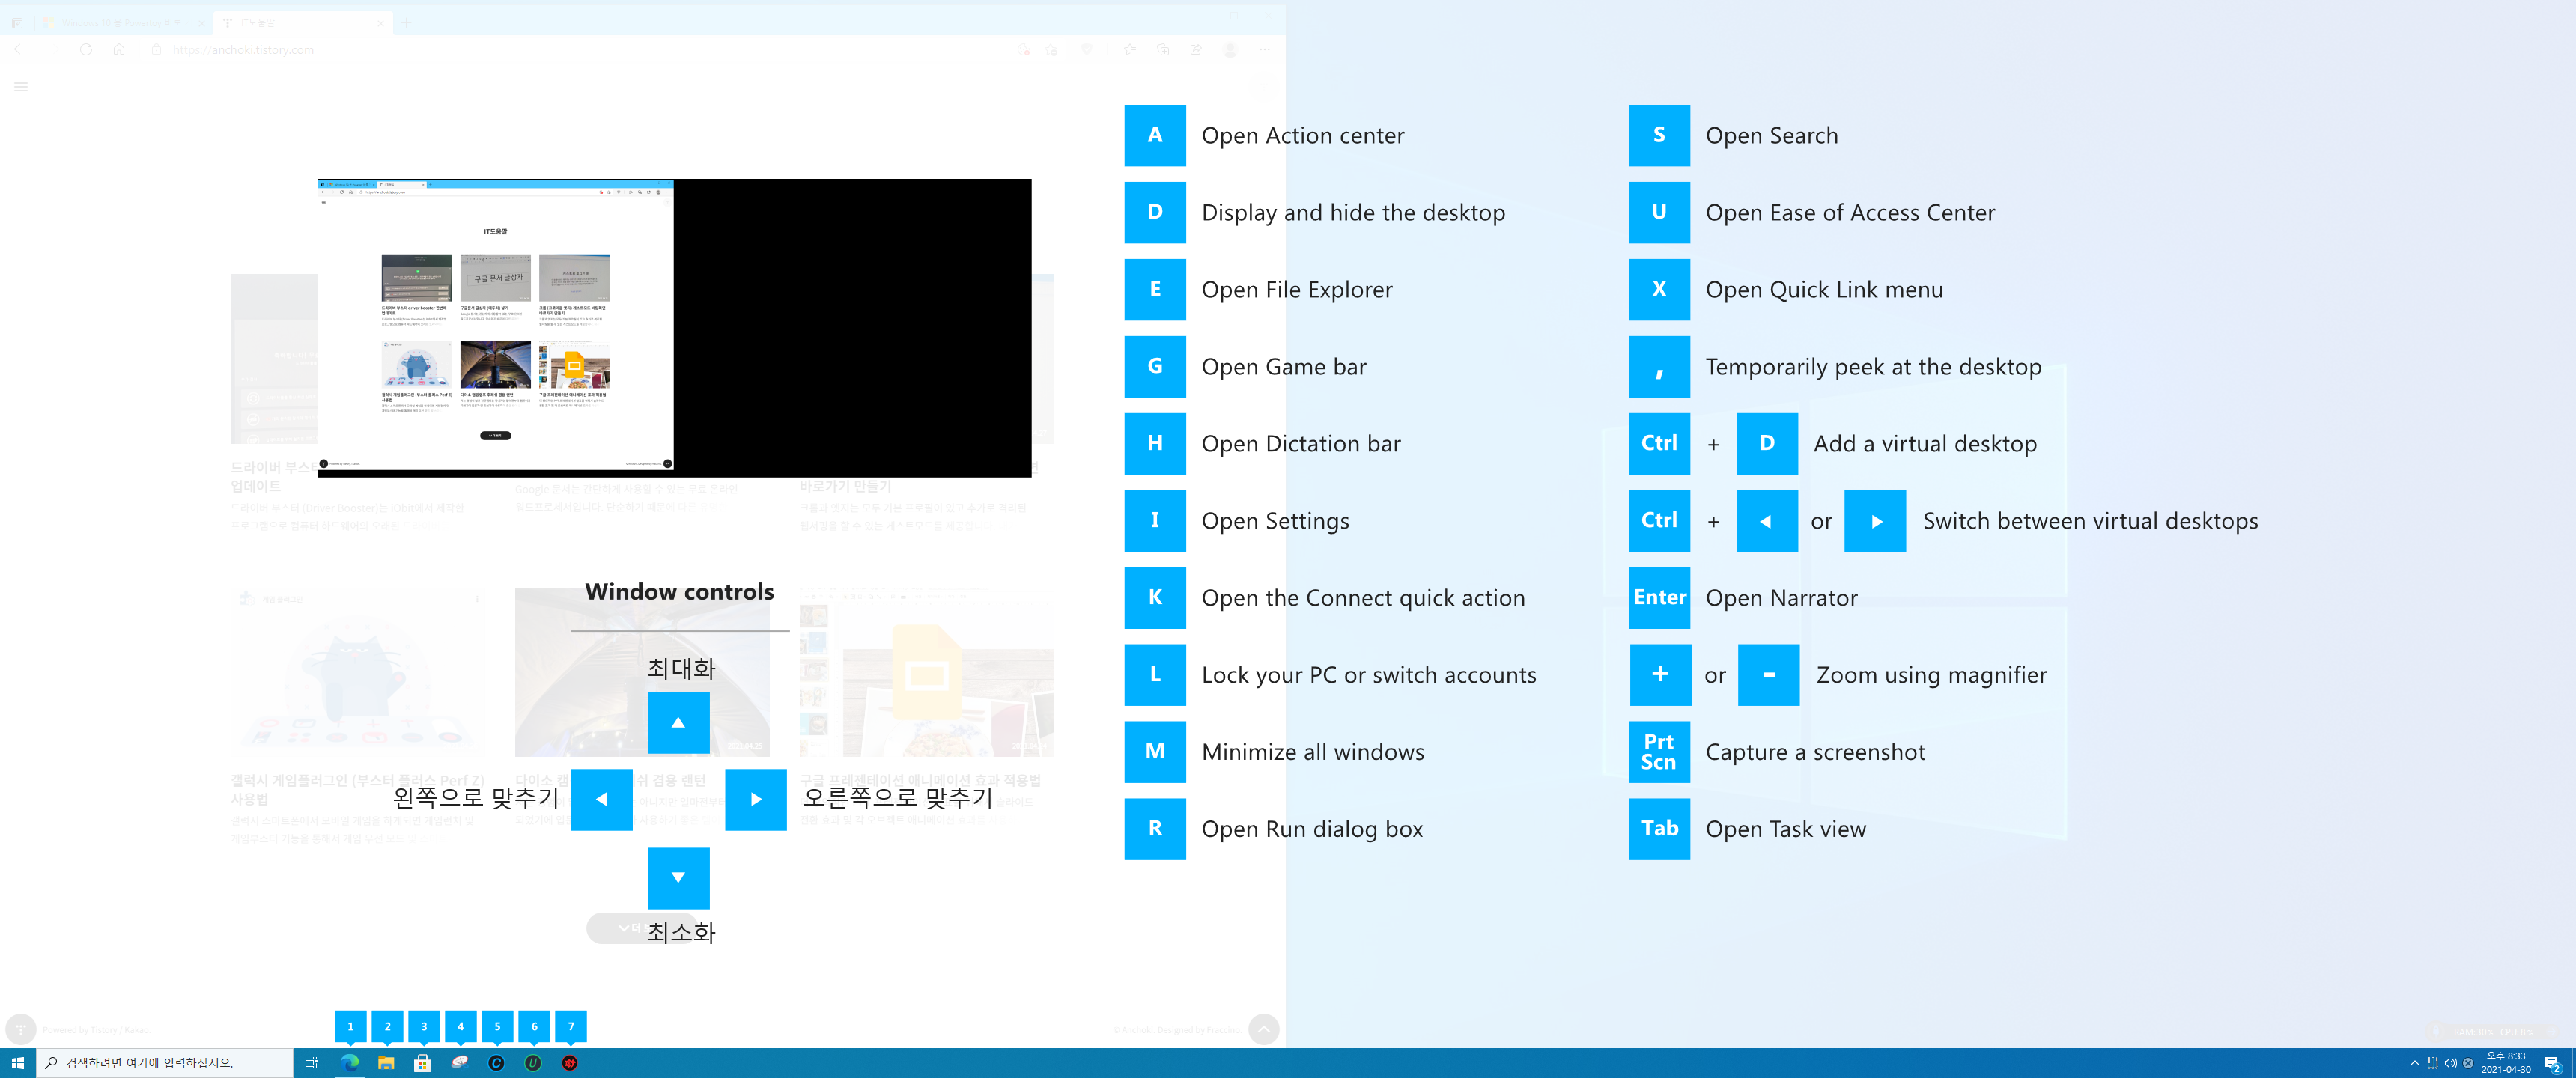Open the blue C taskbar app
This screenshot has height=1078, width=2576.
(496, 1063)
